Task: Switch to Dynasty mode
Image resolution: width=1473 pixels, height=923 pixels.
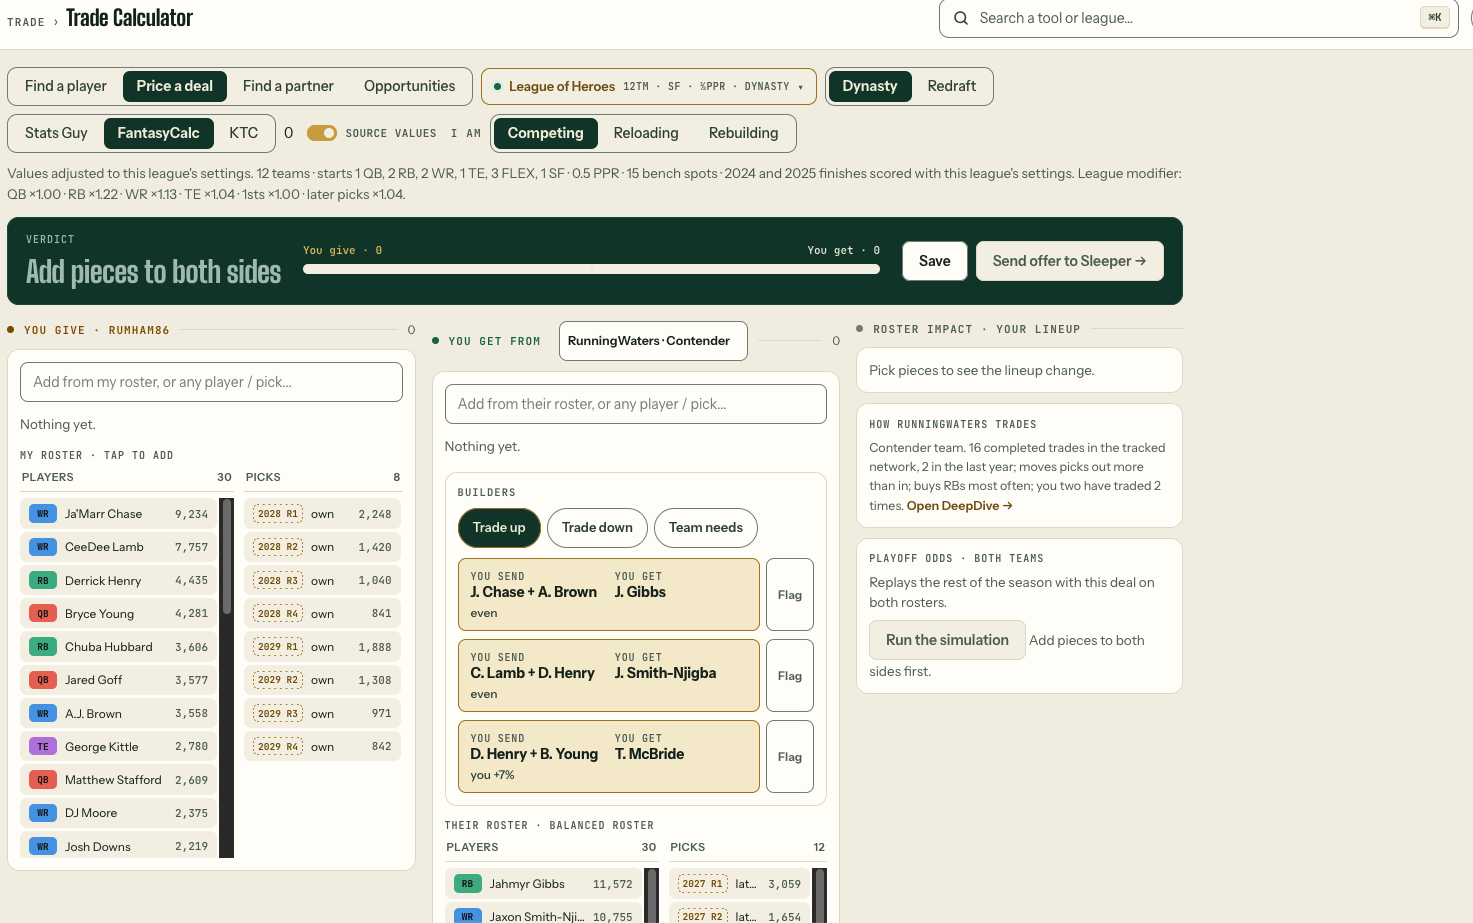Action: (870, 86)
